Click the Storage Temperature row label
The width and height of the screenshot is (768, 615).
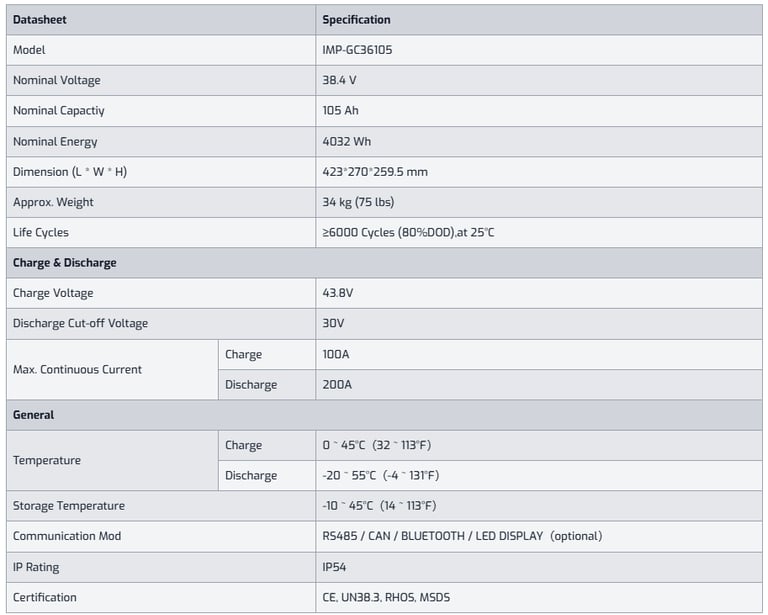point(69,506)
